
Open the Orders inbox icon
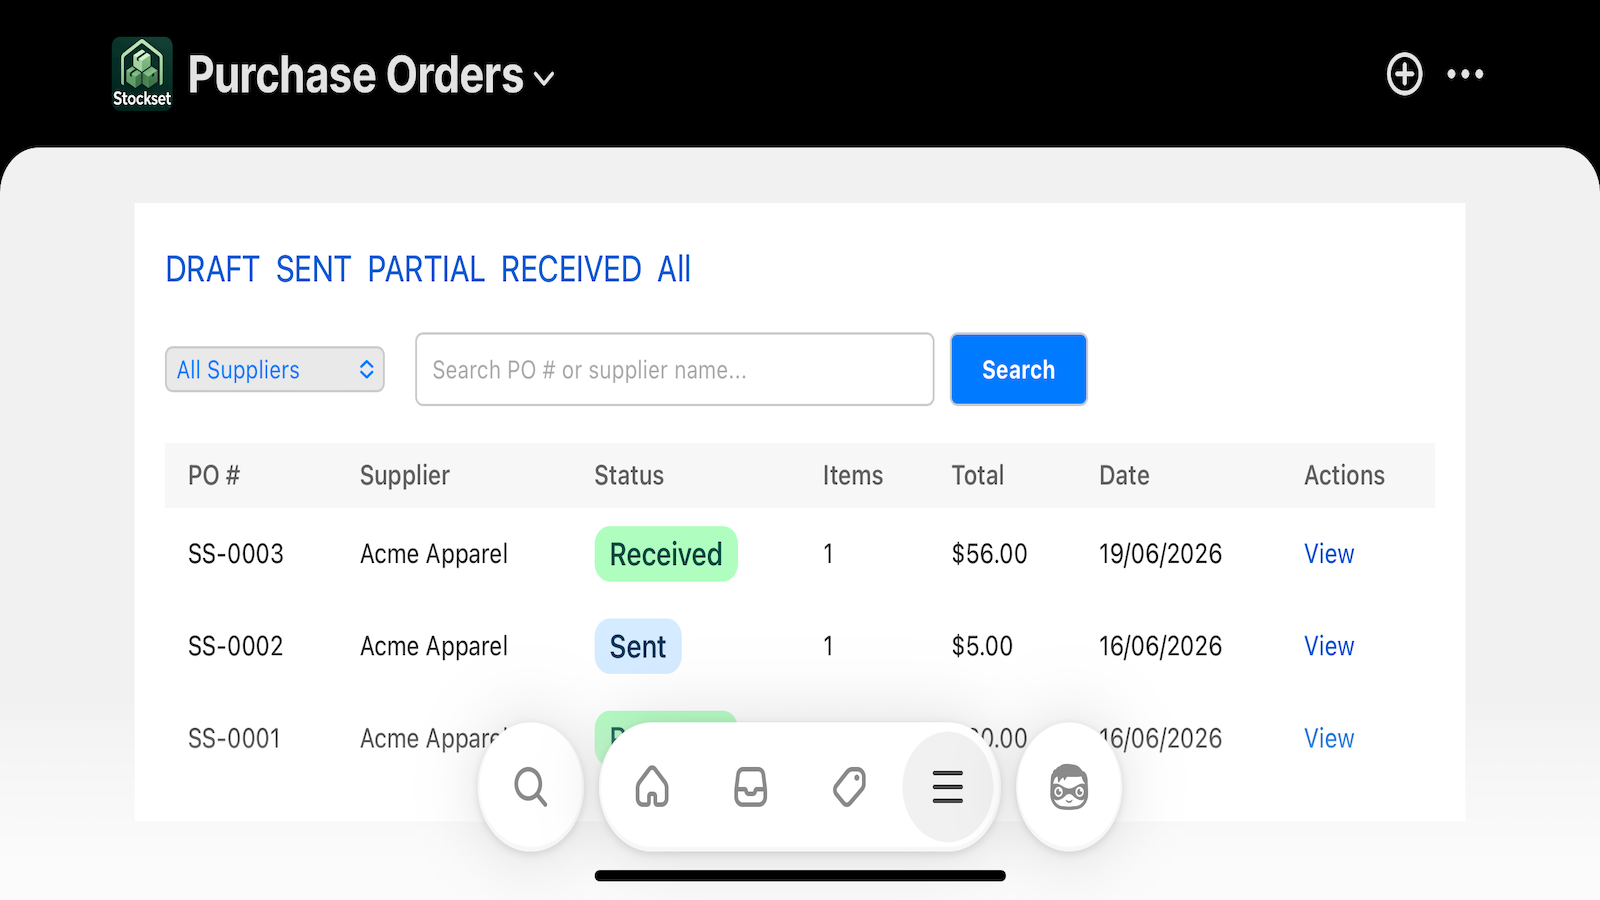750,787
